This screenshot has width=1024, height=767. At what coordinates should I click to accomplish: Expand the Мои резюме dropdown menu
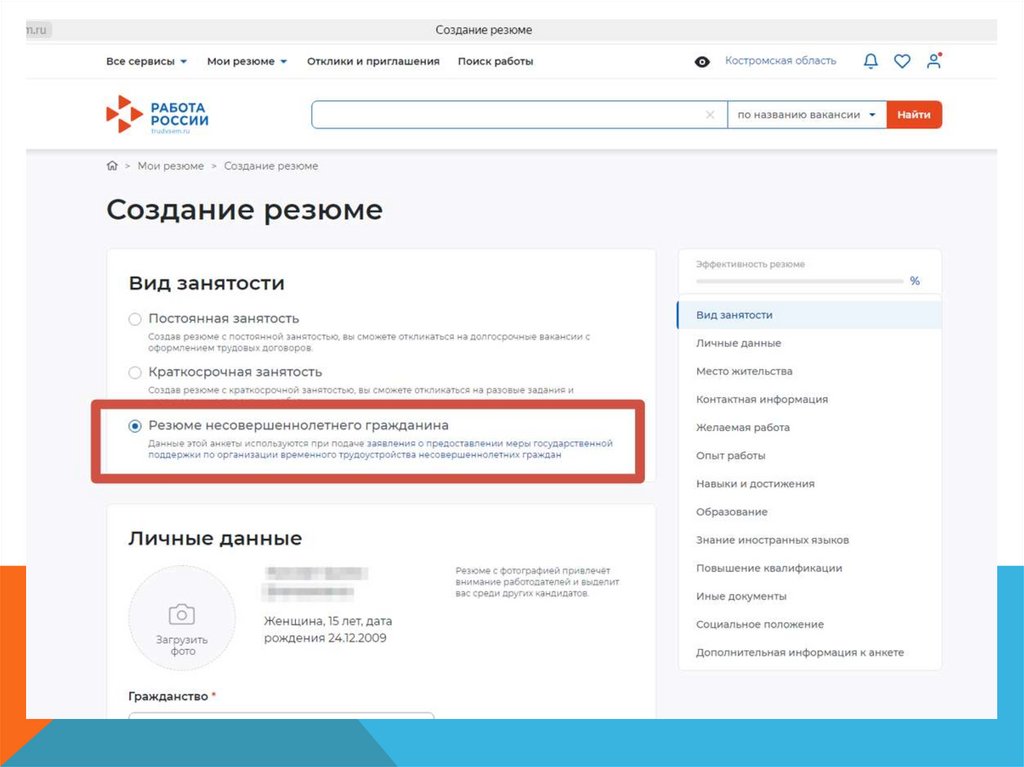(247, 61)
